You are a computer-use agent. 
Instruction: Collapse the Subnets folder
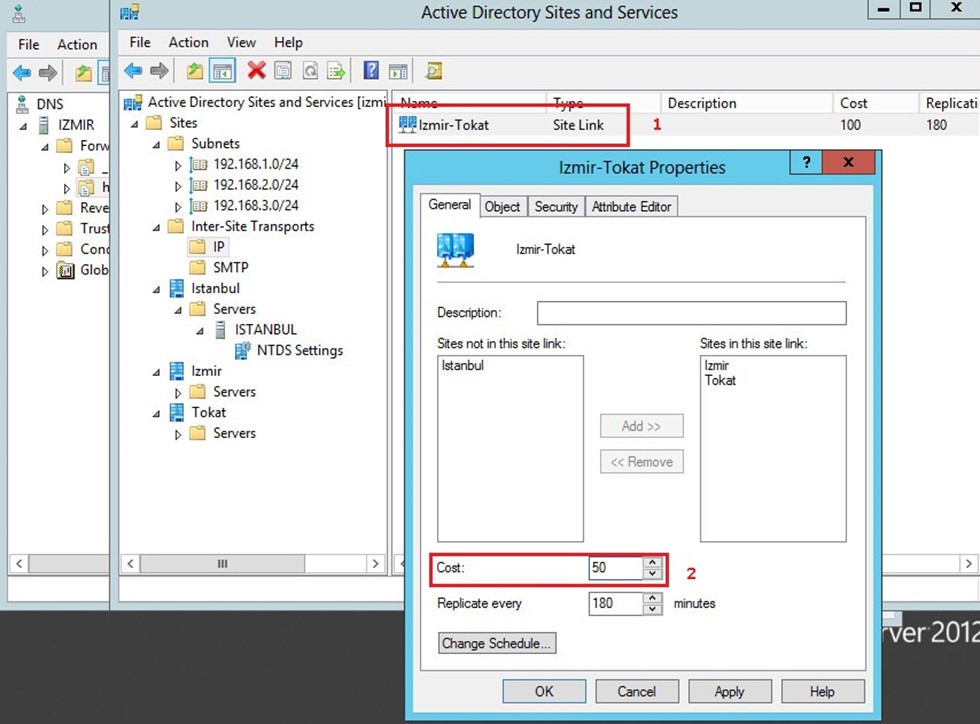pos(156,144)
